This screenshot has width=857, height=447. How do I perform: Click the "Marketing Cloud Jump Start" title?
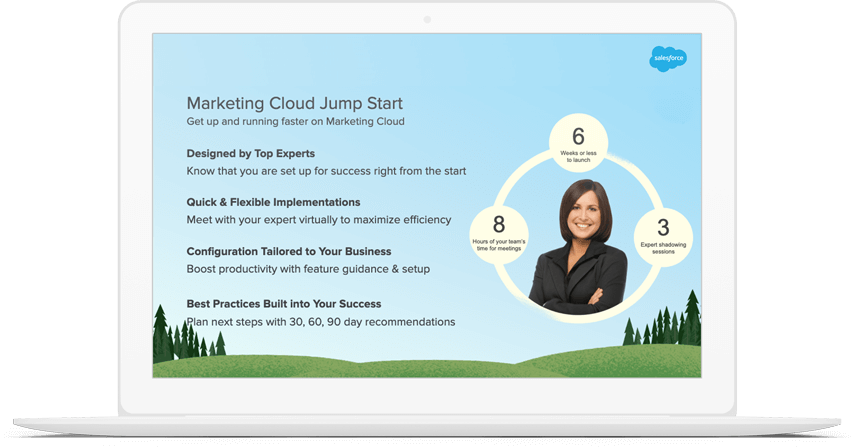pos(295,103)
